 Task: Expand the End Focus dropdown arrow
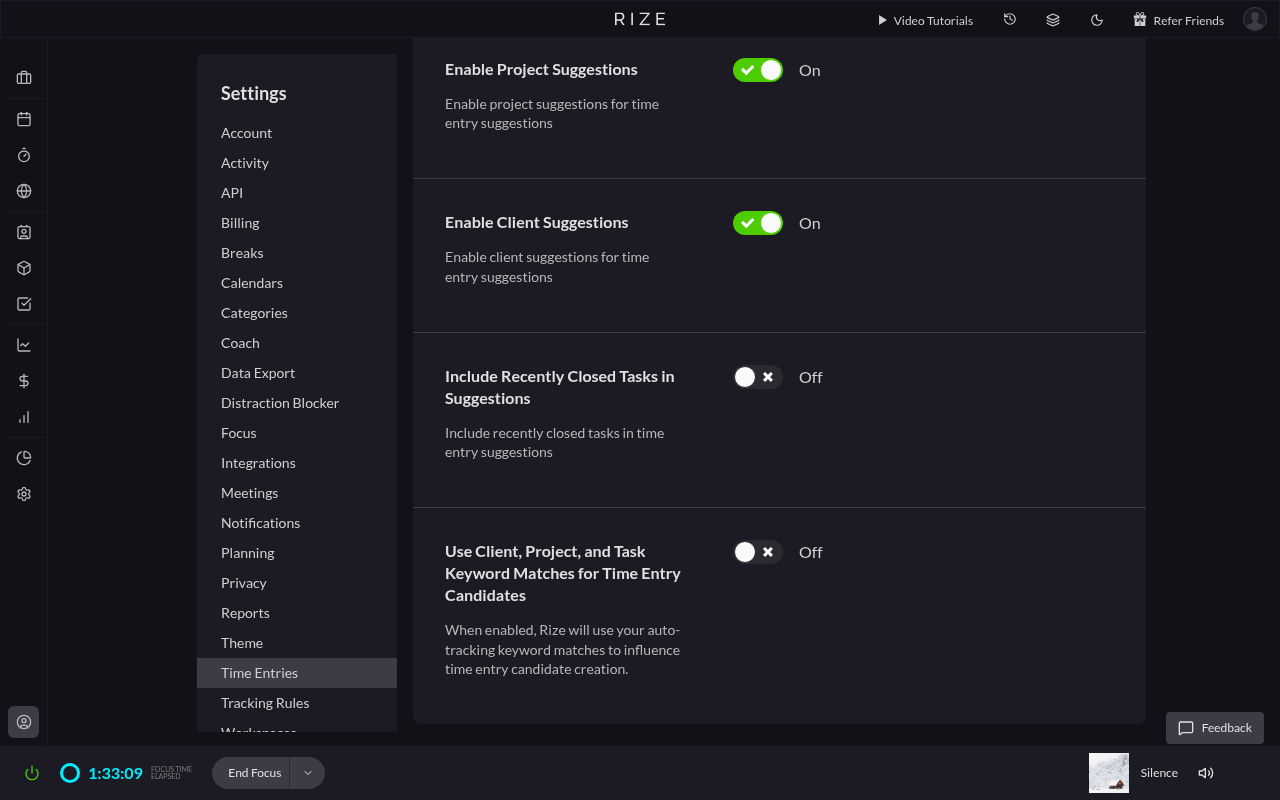click(x=308, y=773)
